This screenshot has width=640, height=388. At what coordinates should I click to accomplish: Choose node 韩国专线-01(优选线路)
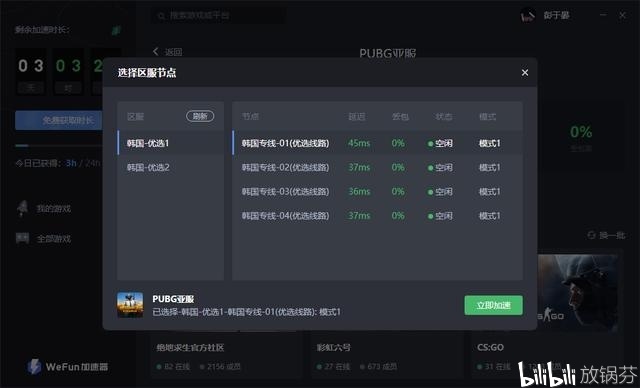[x=378, y=143]
